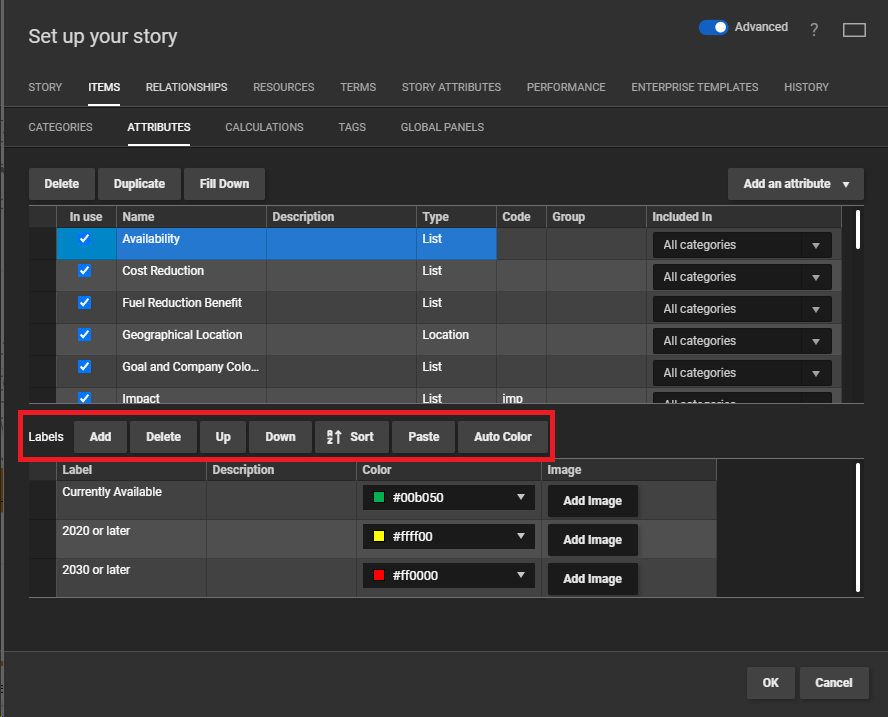
Task: Open color dropdown showing #00b050
Action: coord(449,497)
